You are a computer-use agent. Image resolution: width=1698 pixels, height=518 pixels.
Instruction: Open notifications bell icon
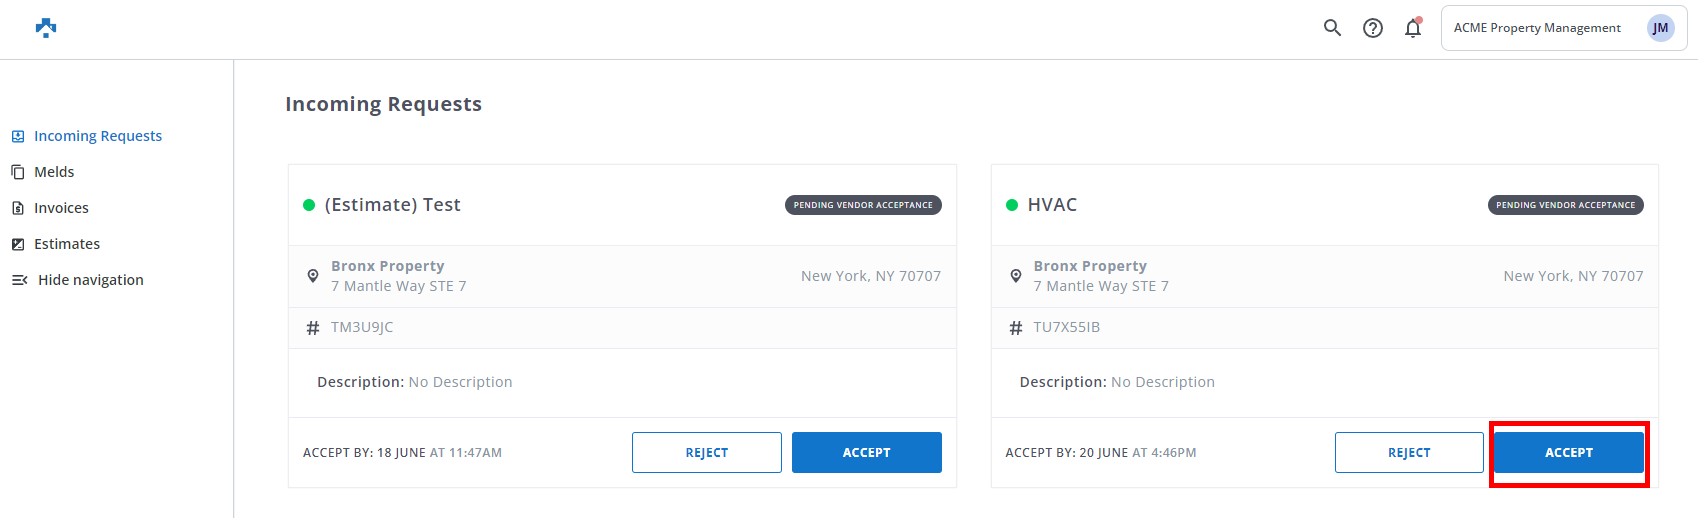(x=1413, y=28)
